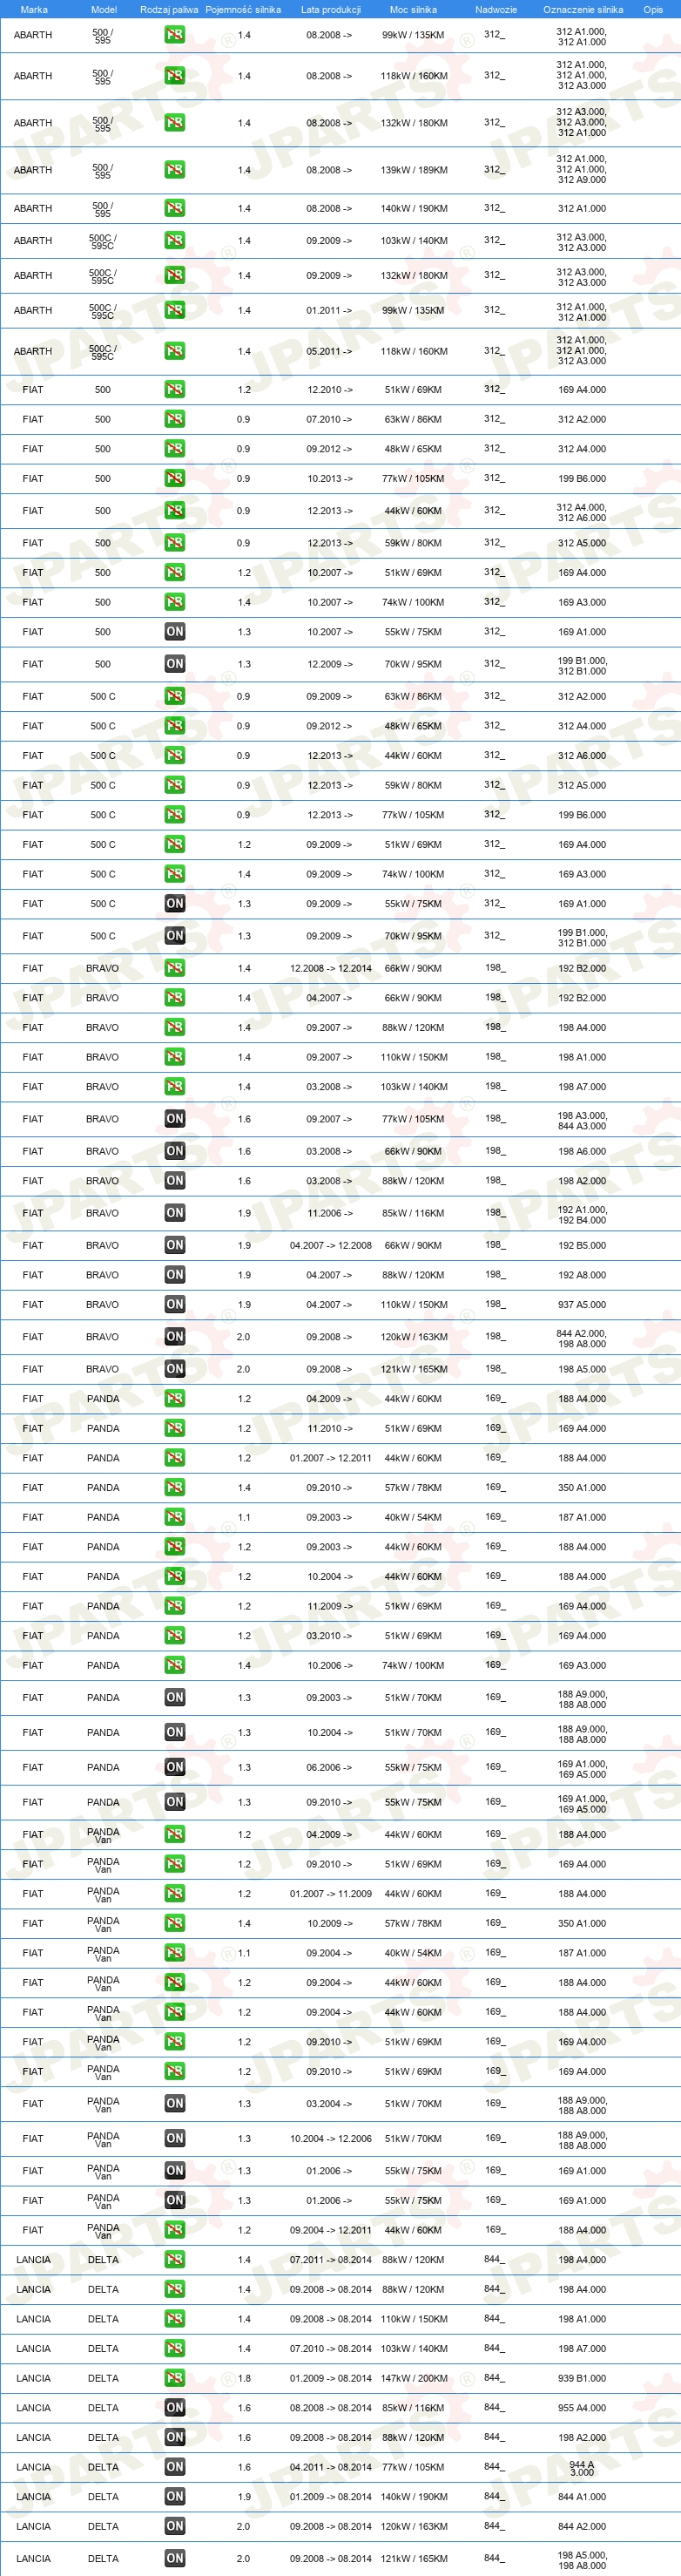Click petrol icon in Abarth 500C/595C 103kW/140KM row
The height and width of the screenshot is (2576, 681).
pyautogui.click(x=175, y=241)
